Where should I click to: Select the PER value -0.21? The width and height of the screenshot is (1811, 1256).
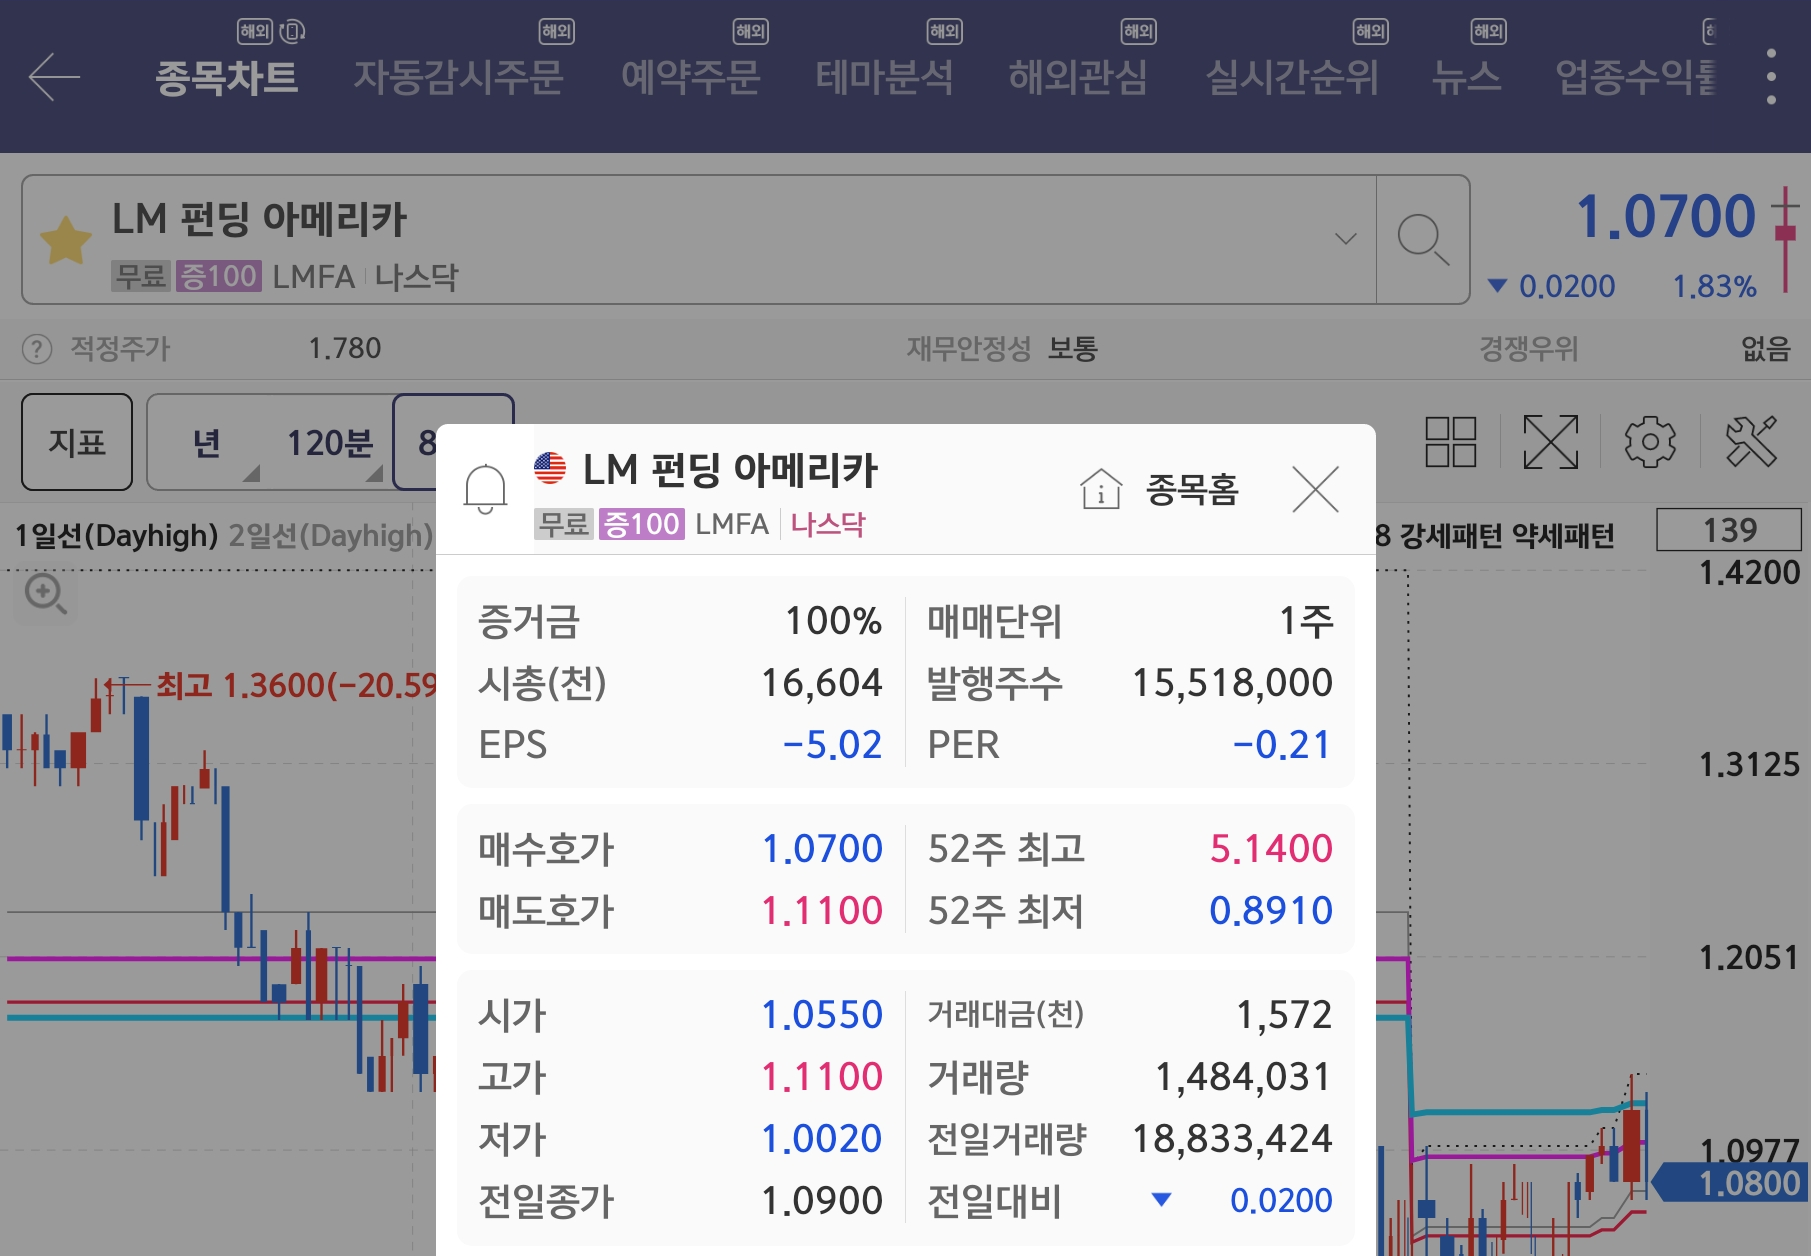pyautogui.click(x=1281, y=745)
